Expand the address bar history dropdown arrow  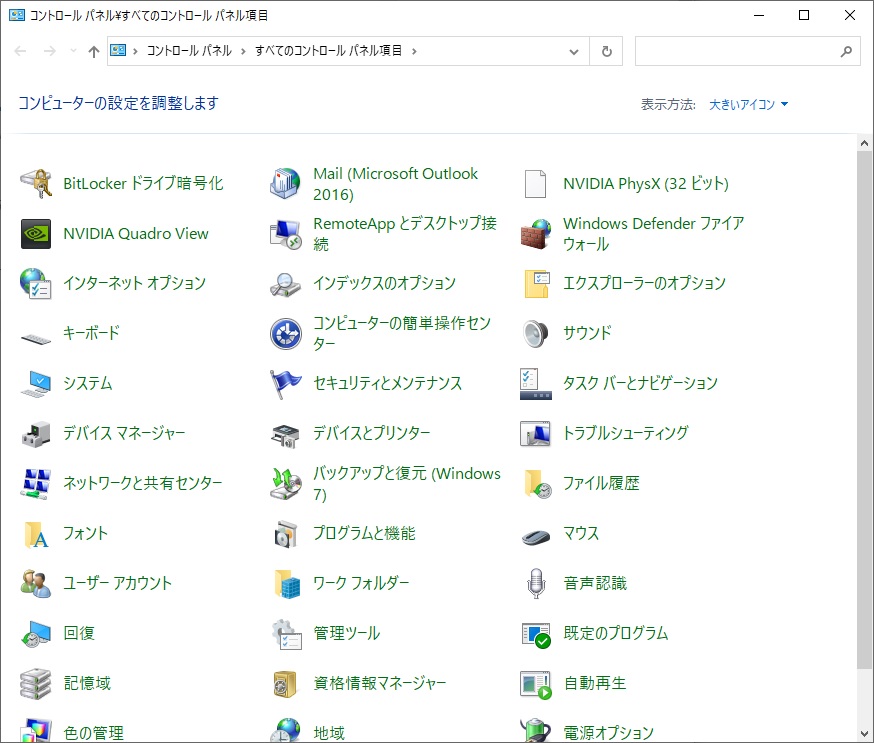574,51
